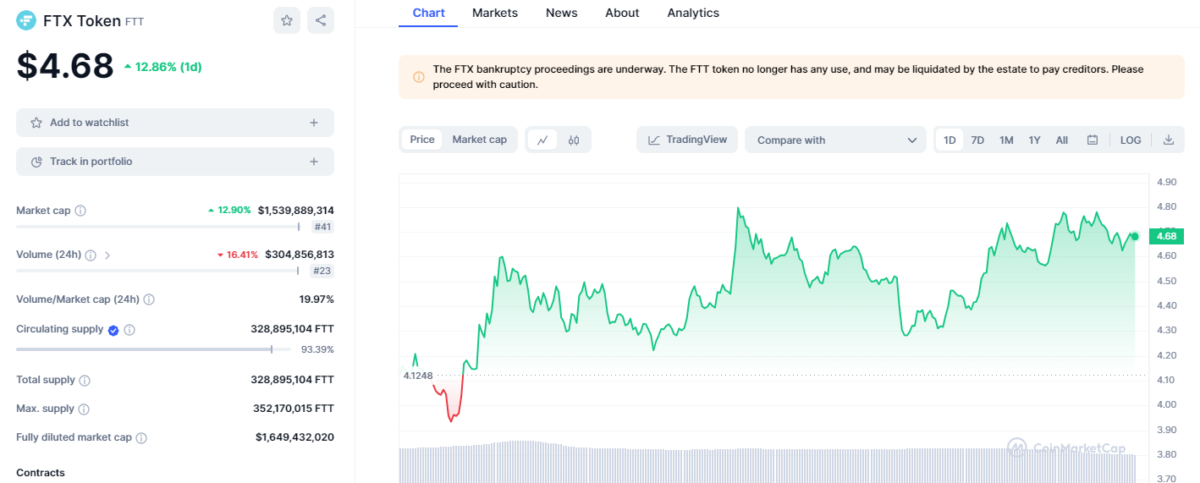Click the 4.1248 opening price label
The width and height of the screenshot is (1200, 483).
click(418, 376)
